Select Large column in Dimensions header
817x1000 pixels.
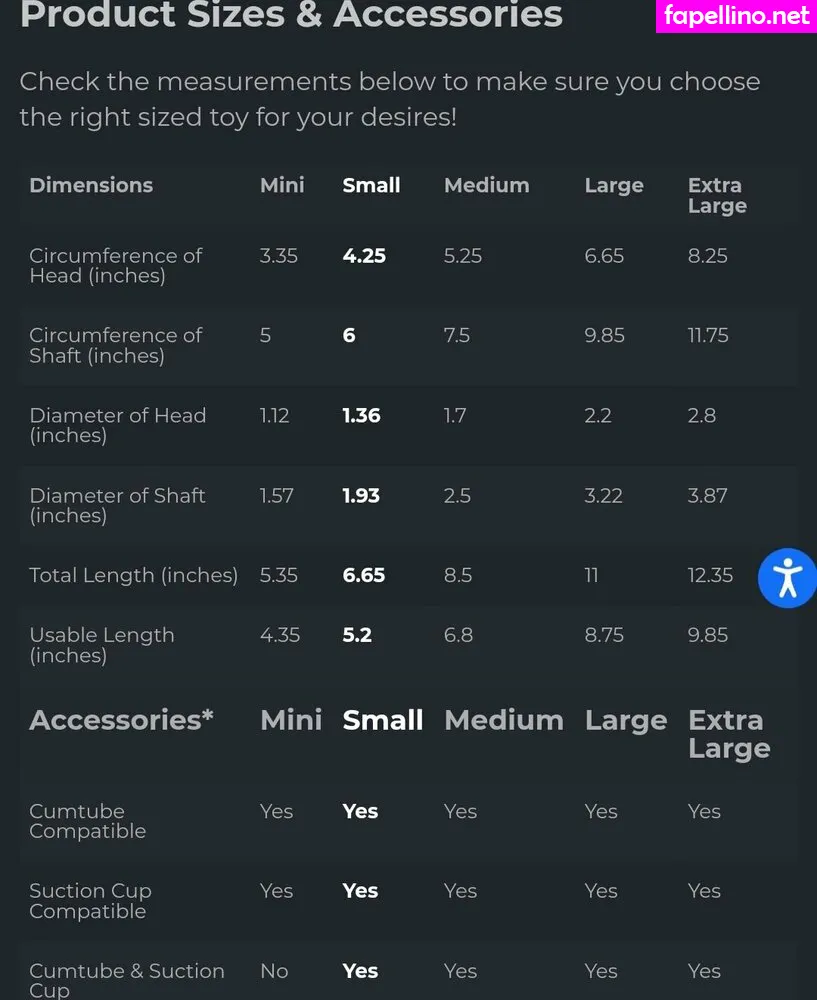tap(613, 185)
